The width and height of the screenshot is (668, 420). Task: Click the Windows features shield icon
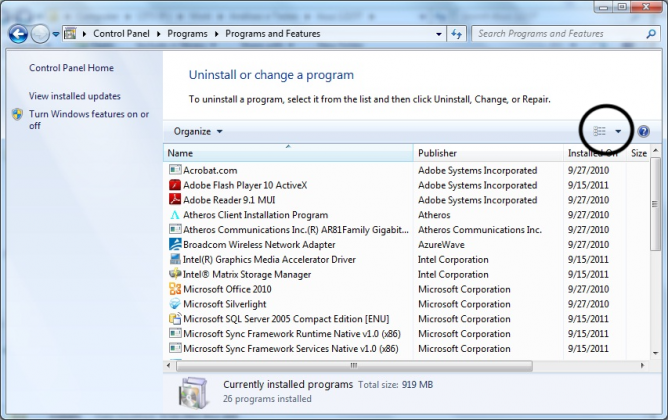tap(17, 114)
